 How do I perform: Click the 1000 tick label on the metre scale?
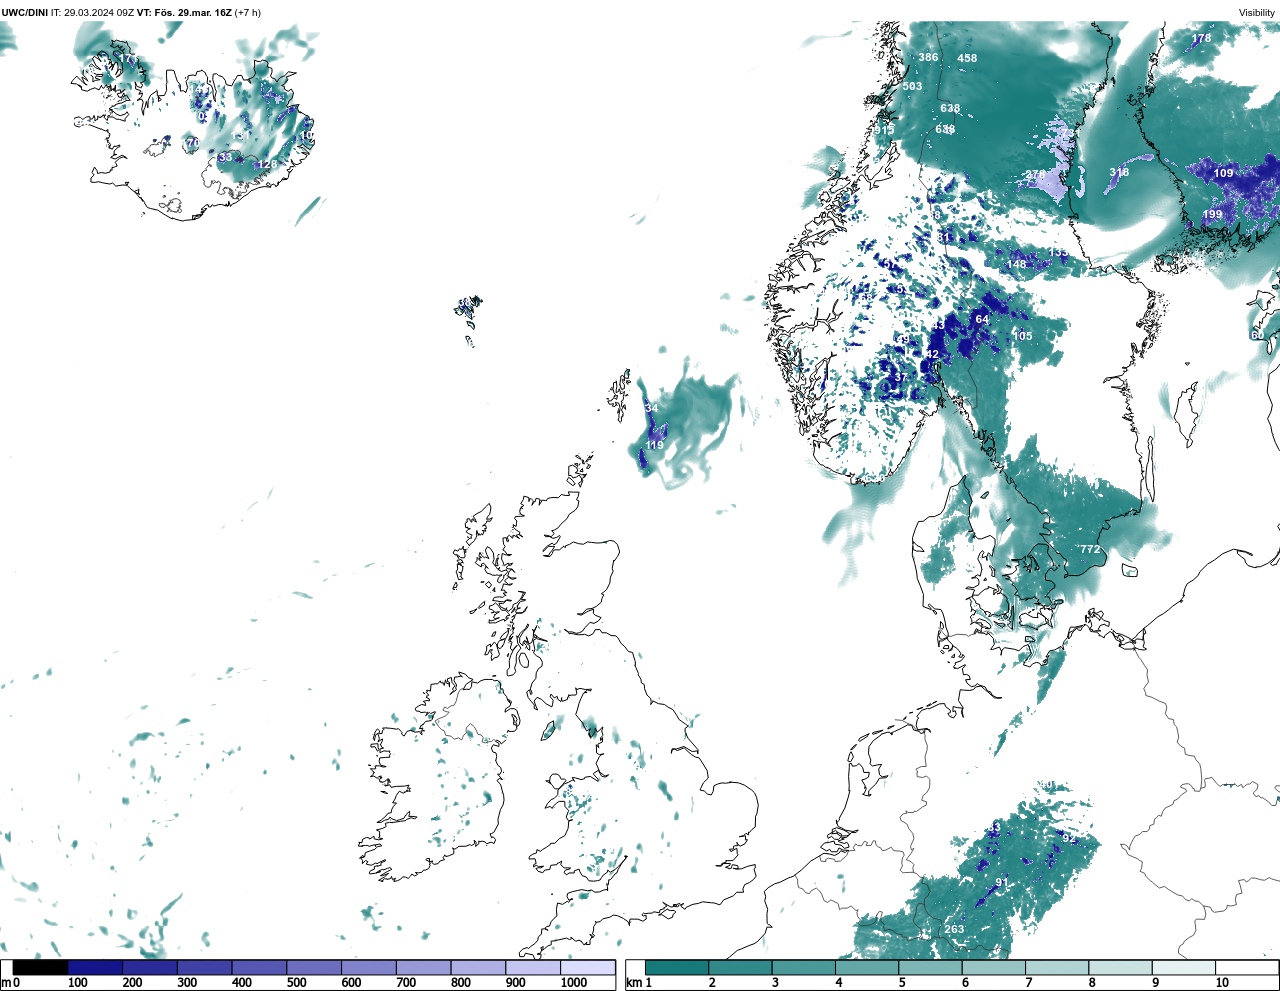click(574, 983)
